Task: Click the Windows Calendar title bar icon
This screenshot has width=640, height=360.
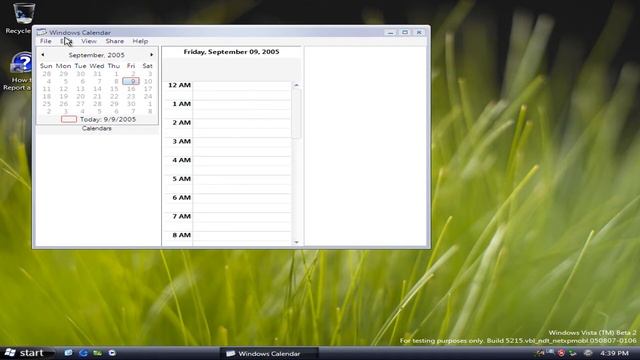Action: [42, 32]
